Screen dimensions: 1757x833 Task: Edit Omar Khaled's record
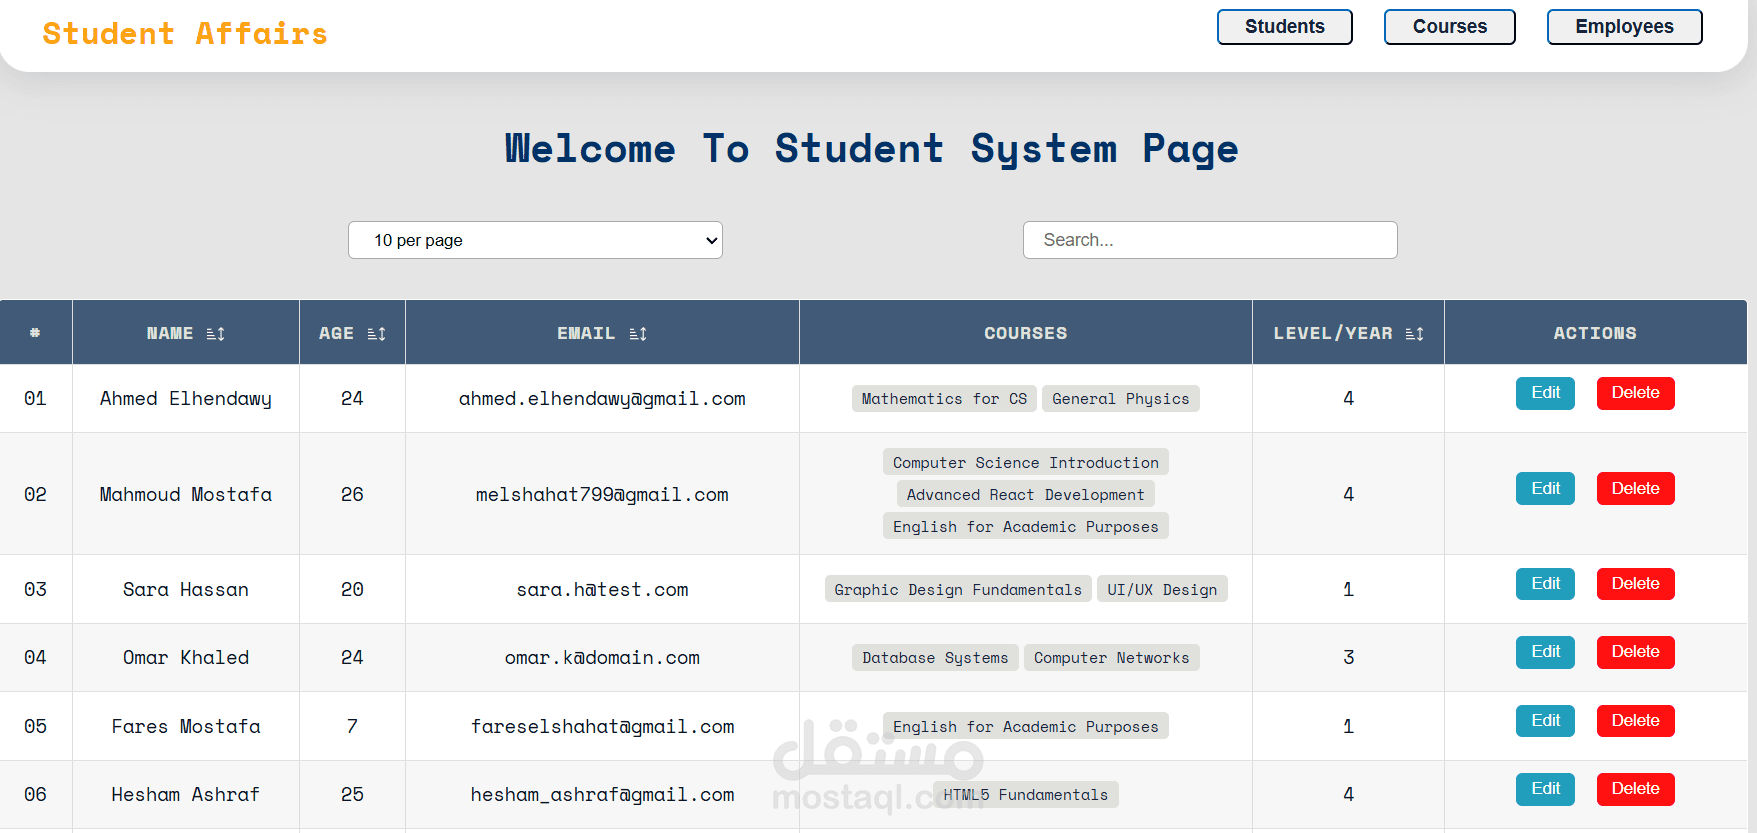(1545, 652)
